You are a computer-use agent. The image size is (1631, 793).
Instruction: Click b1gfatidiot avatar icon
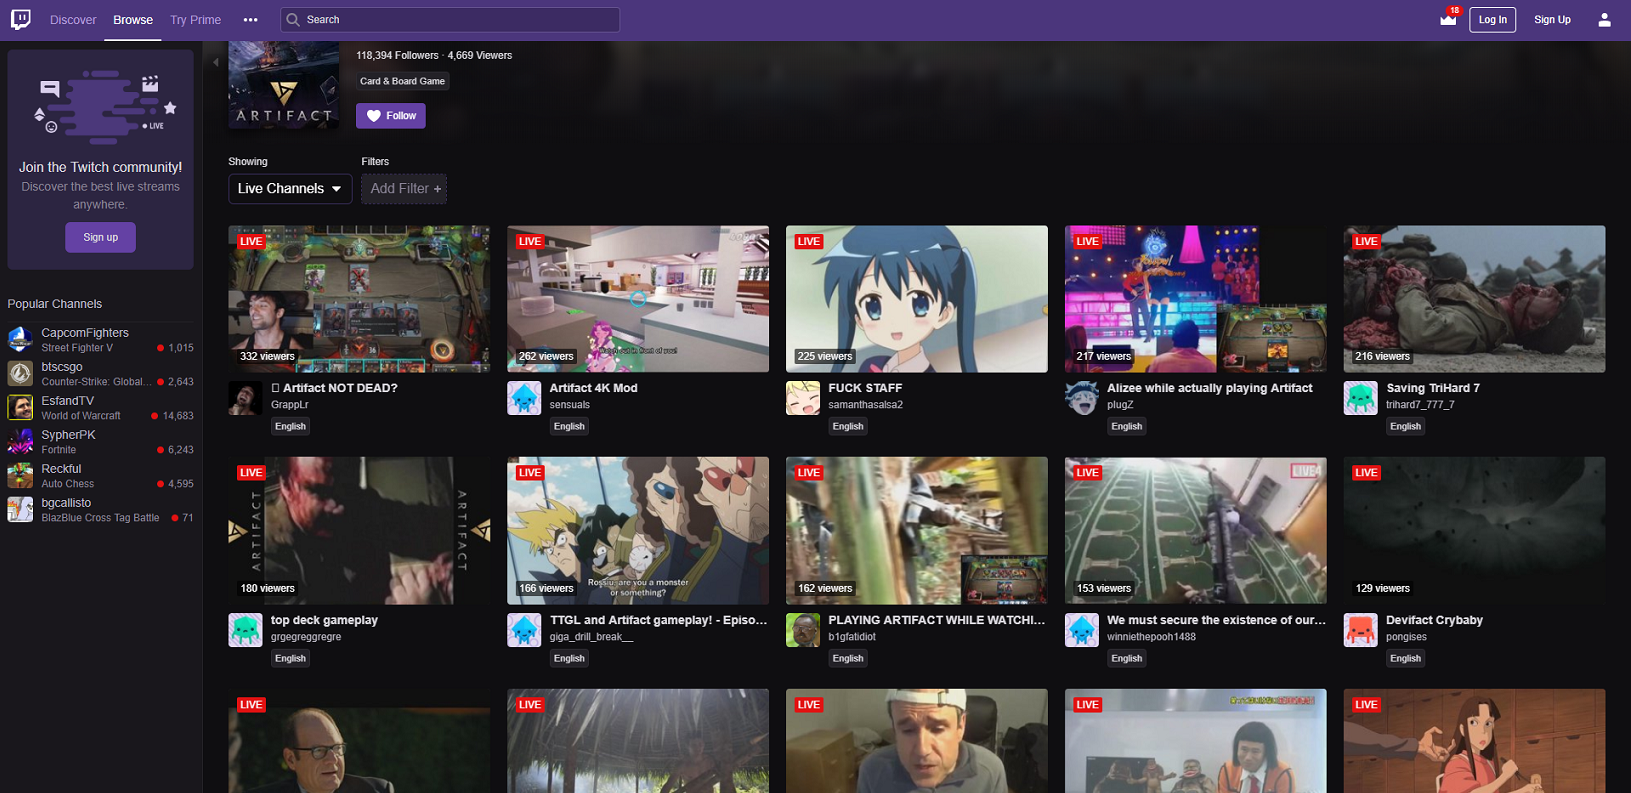(803, 630)
